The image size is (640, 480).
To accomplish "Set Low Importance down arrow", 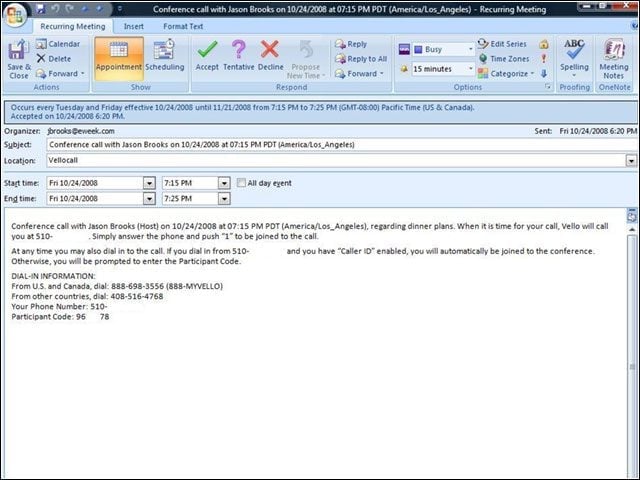I will [x=544, y=73].
